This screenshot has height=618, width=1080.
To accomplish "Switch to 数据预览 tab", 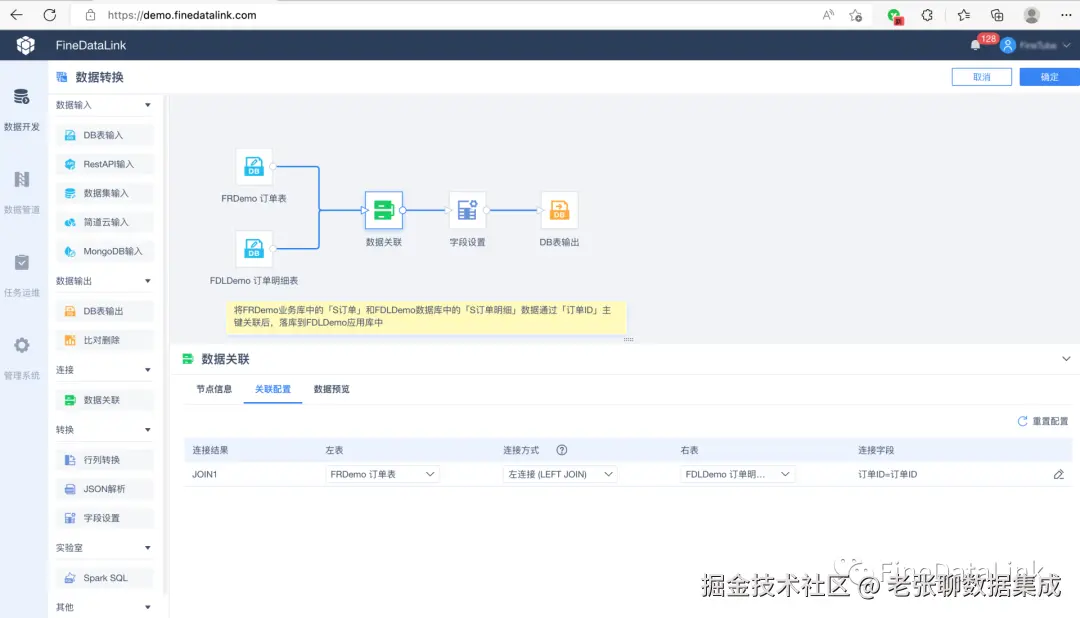I will pos(331,389).
